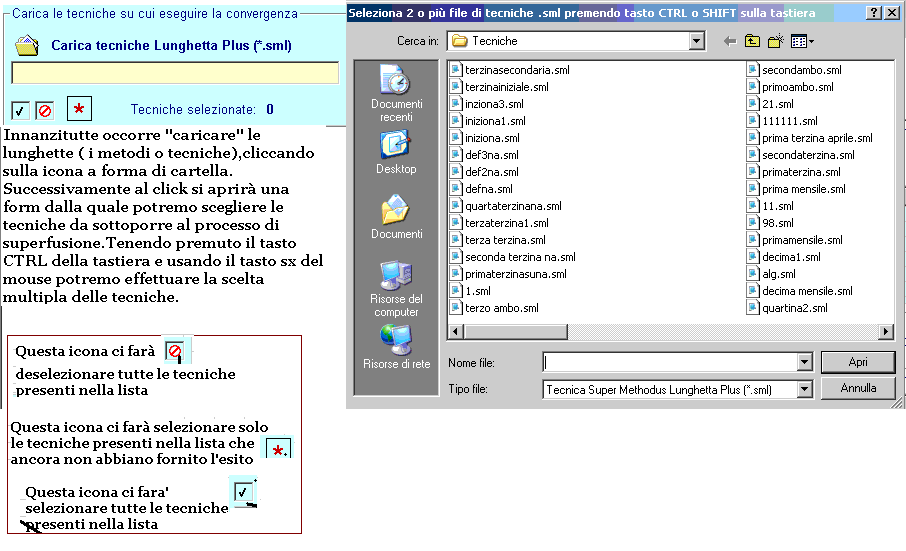Viewport: 906px width, 551px height.
Task: Click the folder icon to load techniques
Action: pyautogui.click(x=27, y=46)
